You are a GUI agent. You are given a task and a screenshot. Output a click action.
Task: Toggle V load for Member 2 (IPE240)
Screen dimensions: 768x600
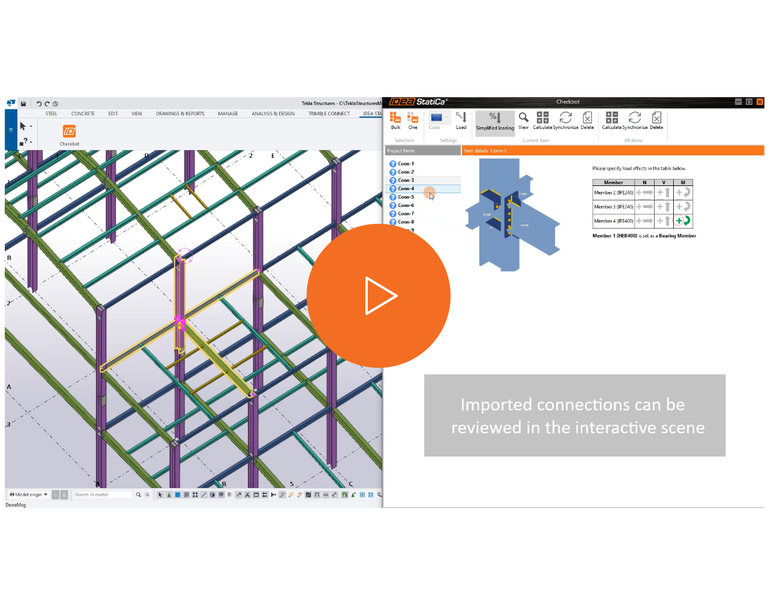pos(664,192)
